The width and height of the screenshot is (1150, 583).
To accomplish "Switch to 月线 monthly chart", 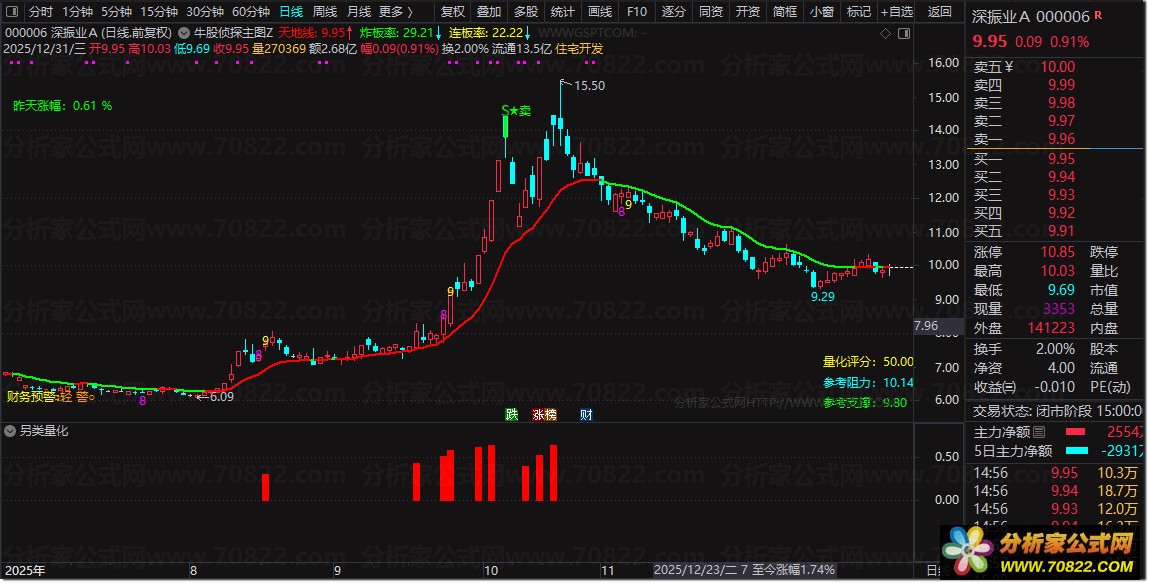I will [x=359, y=12].
